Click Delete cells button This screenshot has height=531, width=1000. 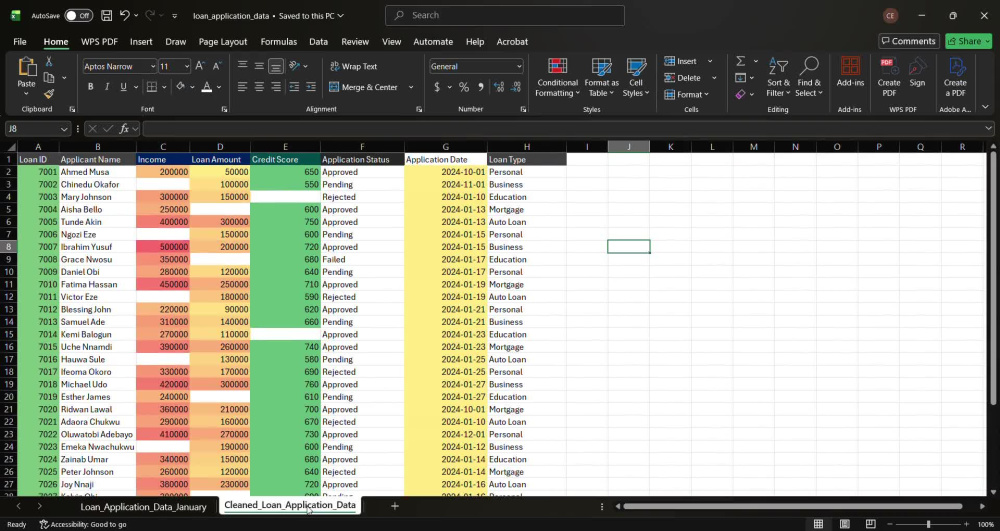point(682,78)
